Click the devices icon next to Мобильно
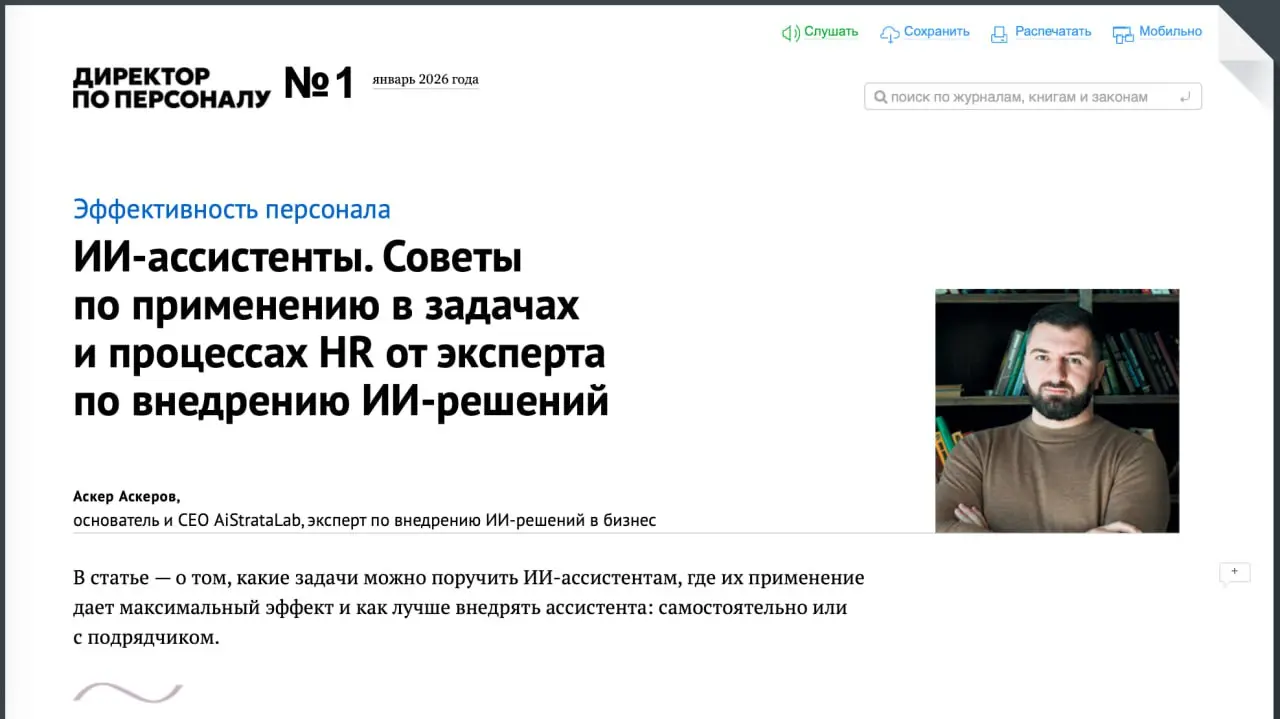Viewport: 1280px width, 719px height. (x=1123, y=34)
